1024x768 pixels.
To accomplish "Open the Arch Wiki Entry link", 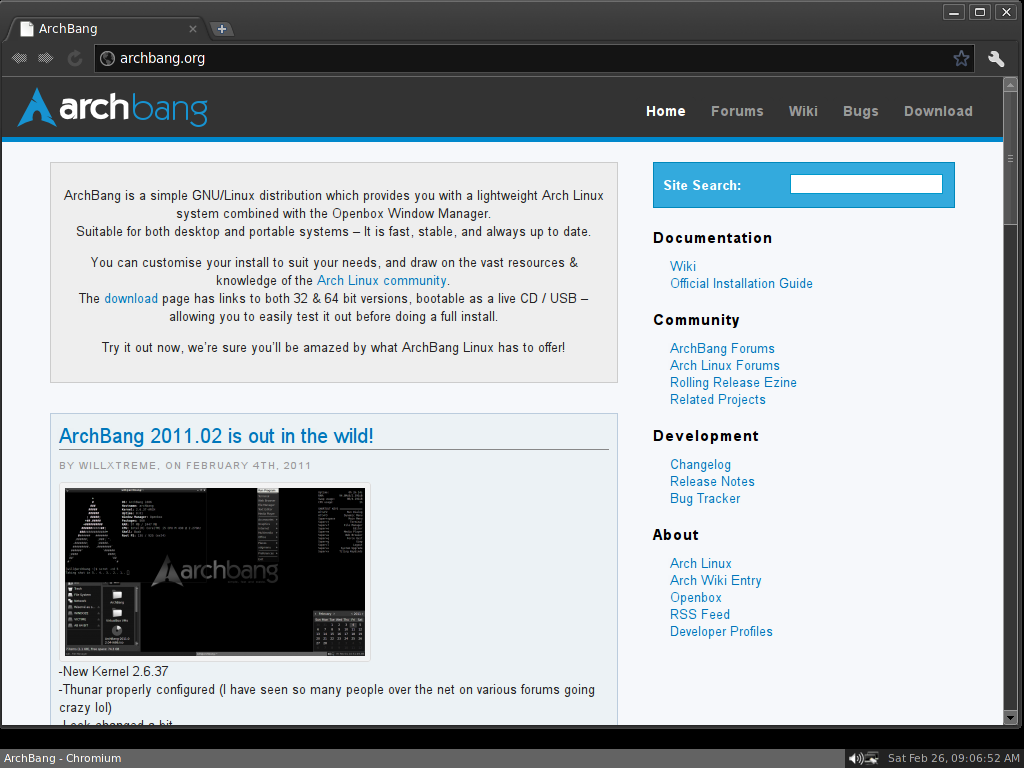I will [716, 581].
